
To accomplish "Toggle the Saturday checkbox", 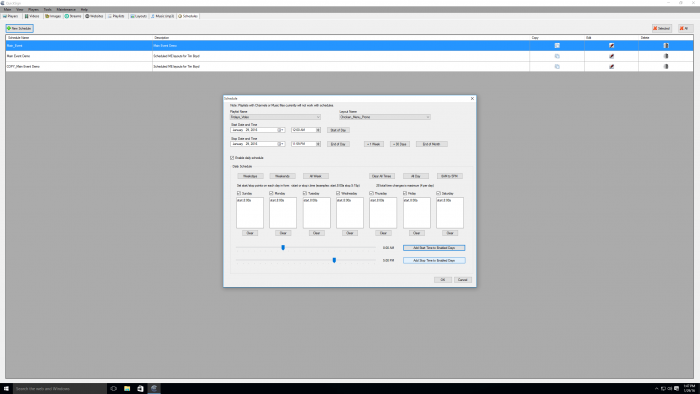I will coord(438,193).
